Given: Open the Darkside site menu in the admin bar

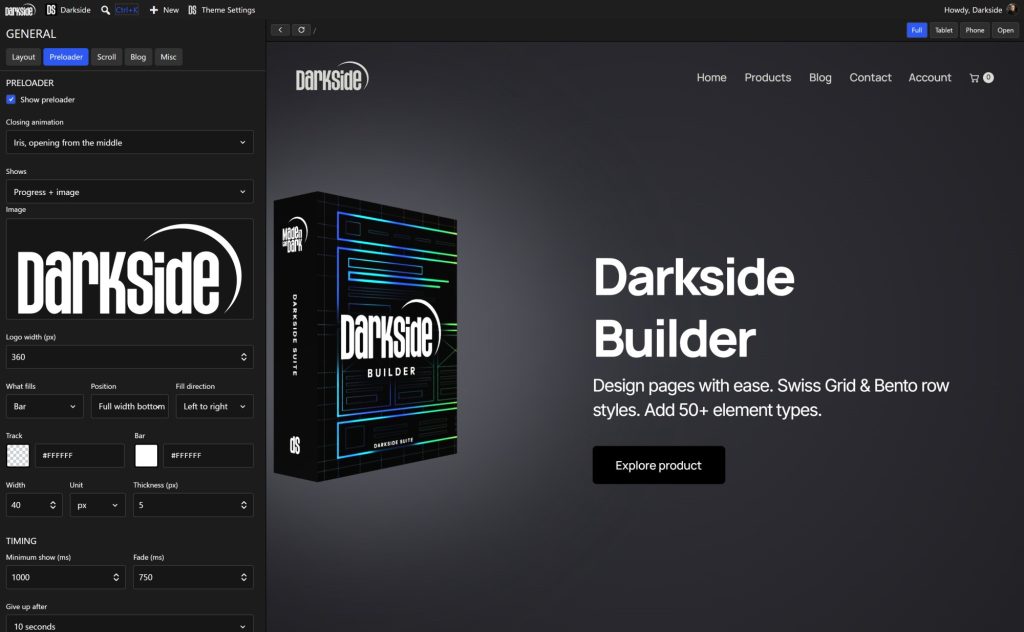Looking at the screenshot, I should [x=69, y=10].
